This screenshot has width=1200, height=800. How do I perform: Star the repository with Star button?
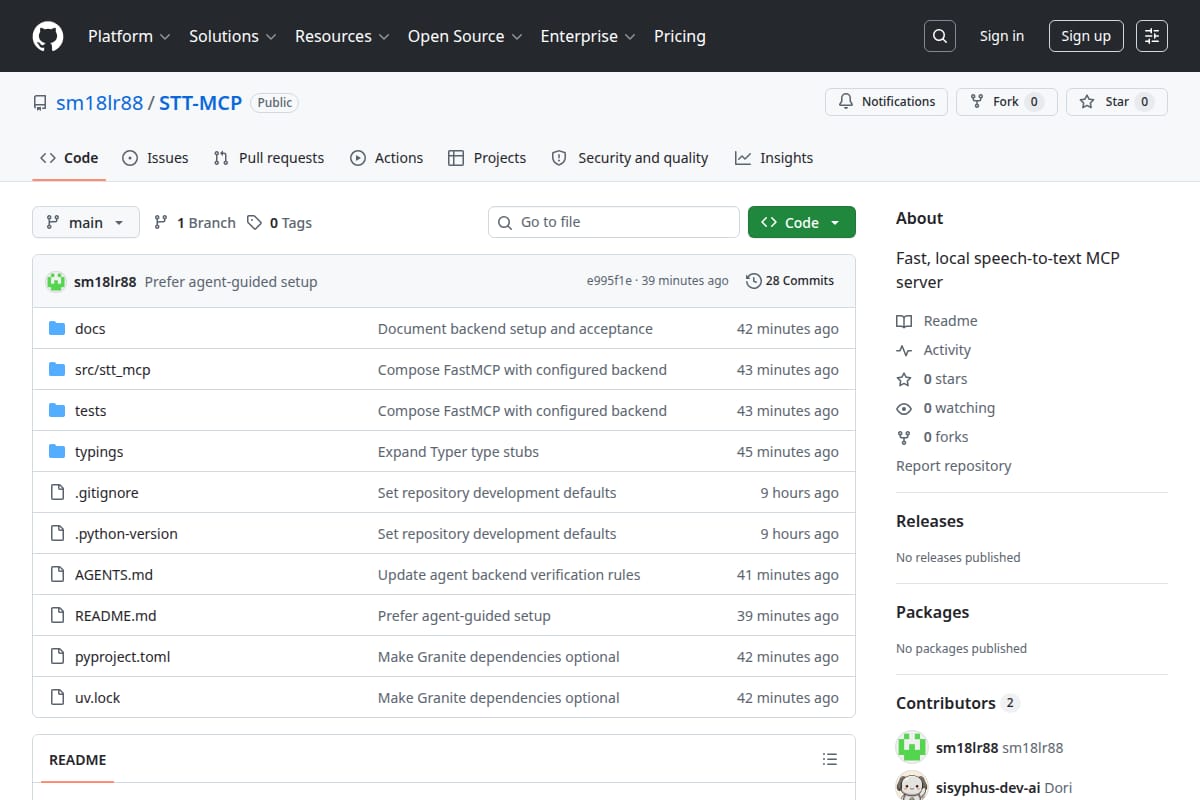(1117, 102)
